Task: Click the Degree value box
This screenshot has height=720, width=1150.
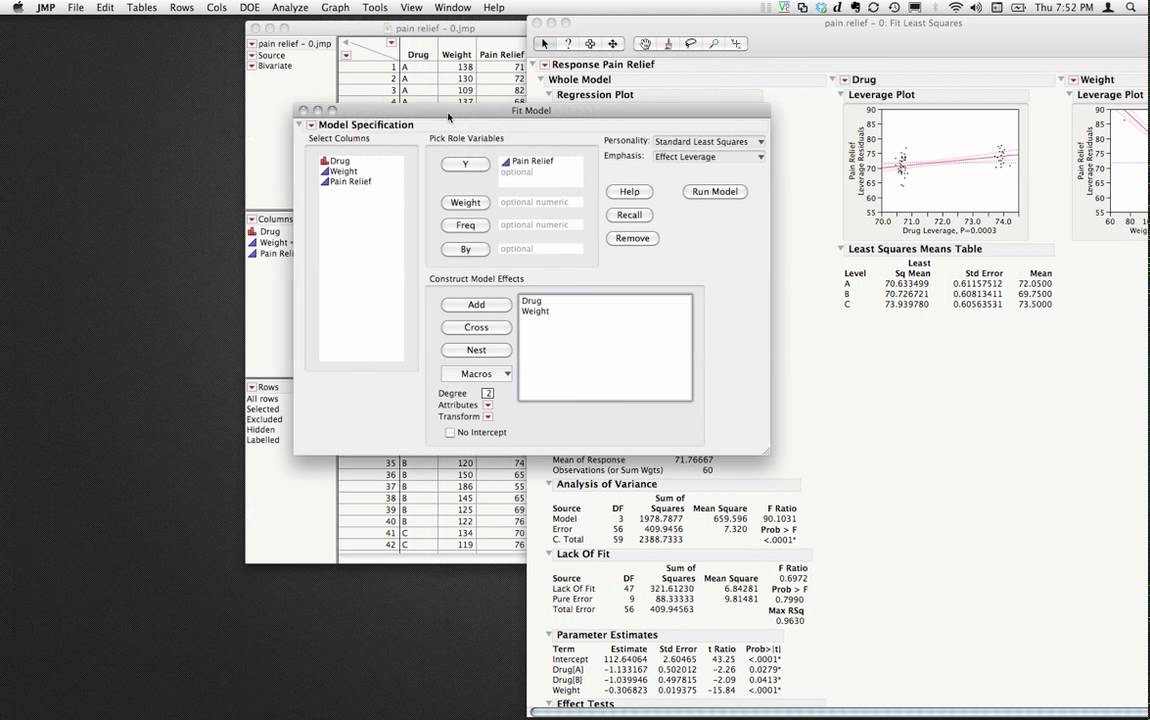Action: 488,394
